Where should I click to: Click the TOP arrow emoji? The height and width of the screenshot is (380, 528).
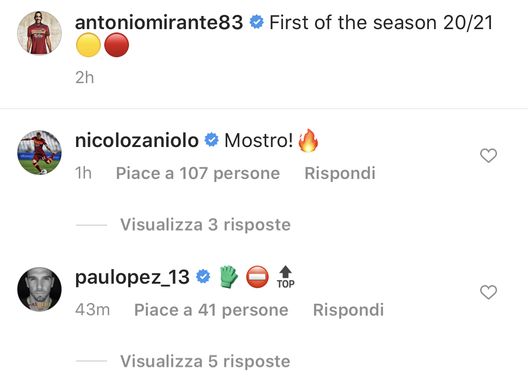pos(286,277)
